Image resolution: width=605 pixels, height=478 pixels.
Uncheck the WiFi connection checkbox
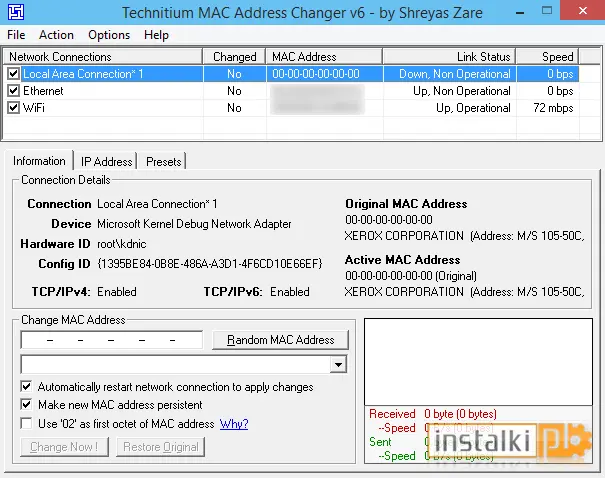click(14, 107)
